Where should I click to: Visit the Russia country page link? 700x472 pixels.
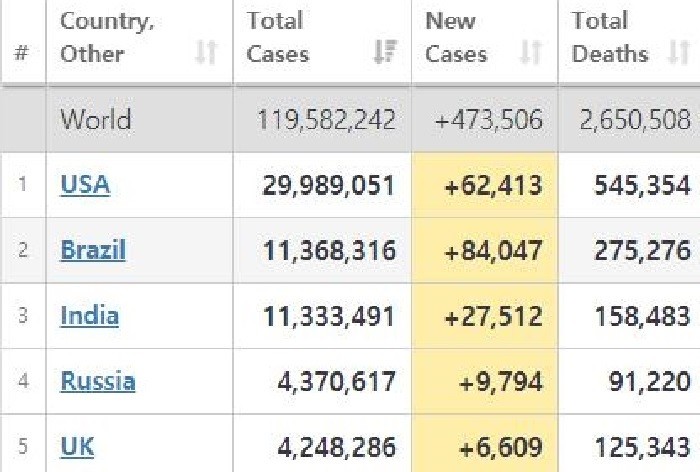(97, 381)
